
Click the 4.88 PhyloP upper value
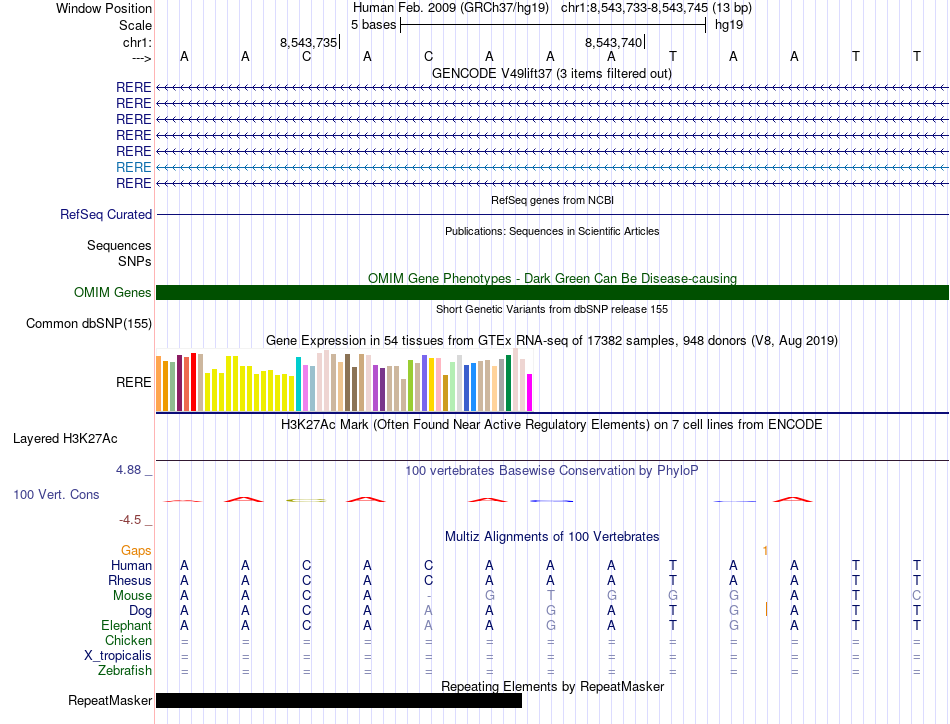click(128, 470)
